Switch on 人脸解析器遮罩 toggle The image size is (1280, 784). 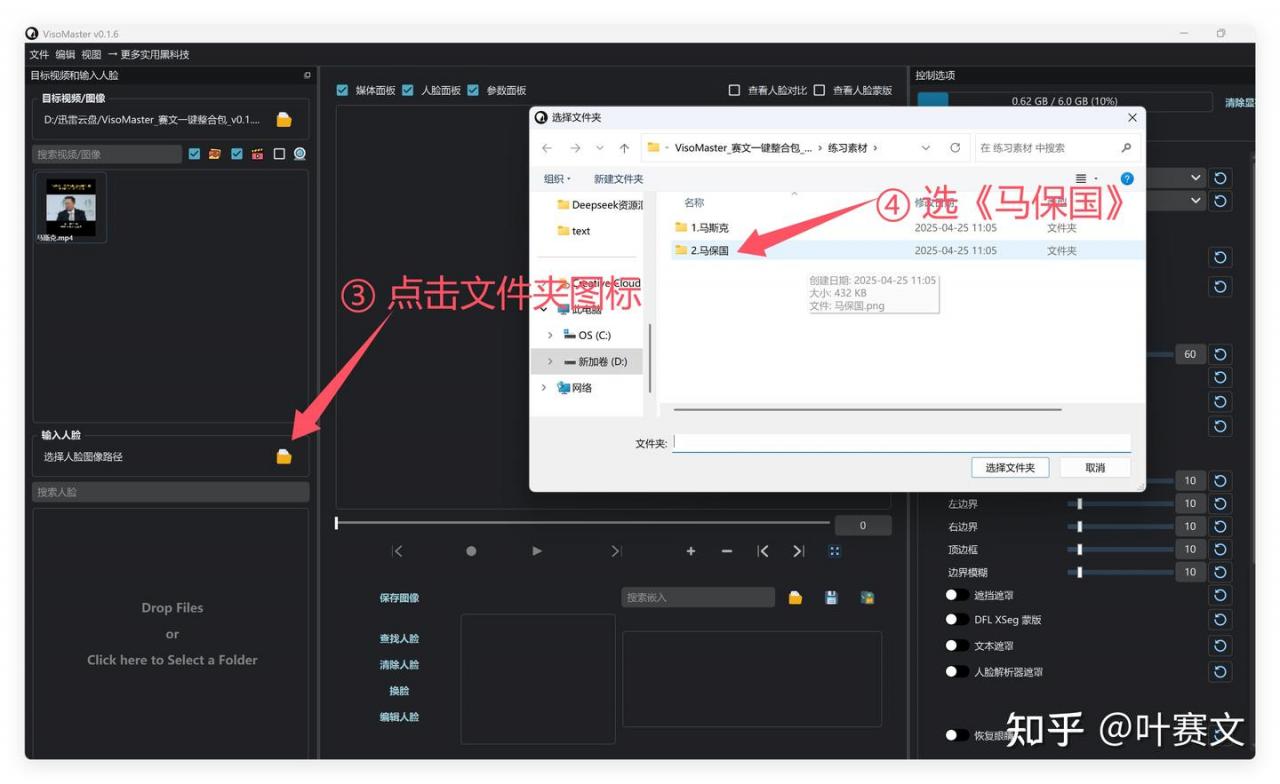[957, 672]
